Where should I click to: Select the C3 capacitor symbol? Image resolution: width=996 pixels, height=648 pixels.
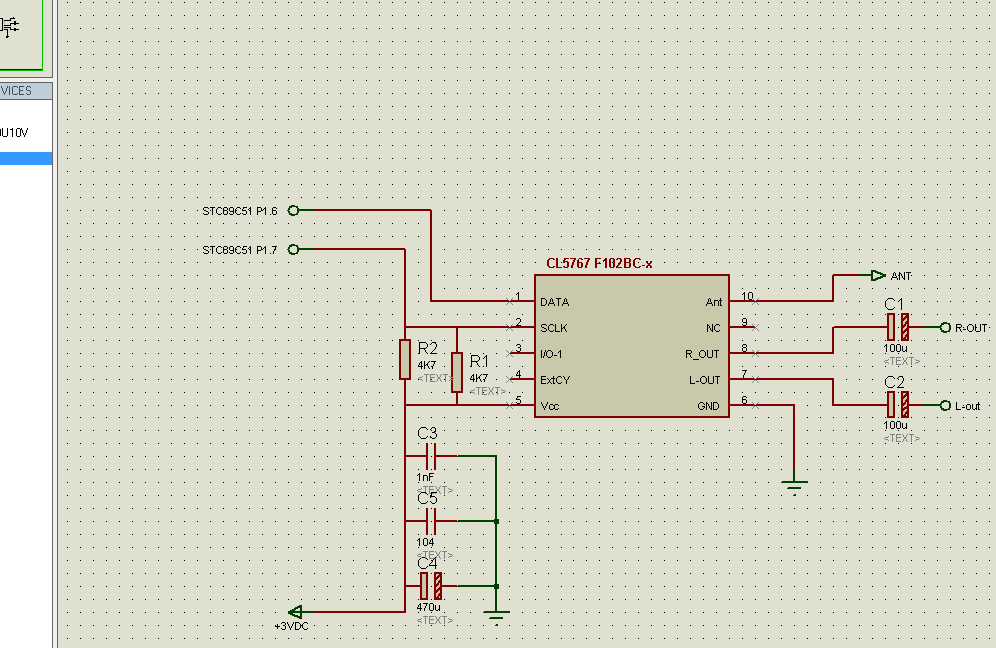click(431, 456)
